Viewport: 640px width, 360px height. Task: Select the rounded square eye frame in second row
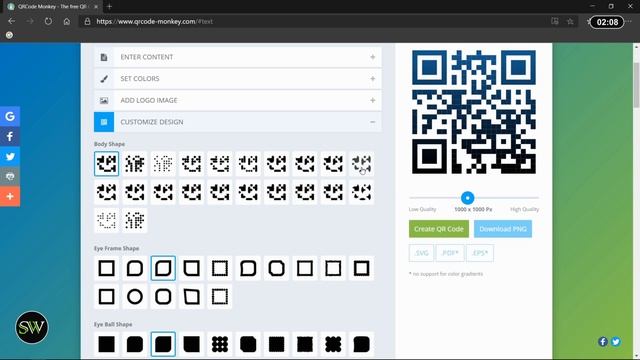[163, 297]
